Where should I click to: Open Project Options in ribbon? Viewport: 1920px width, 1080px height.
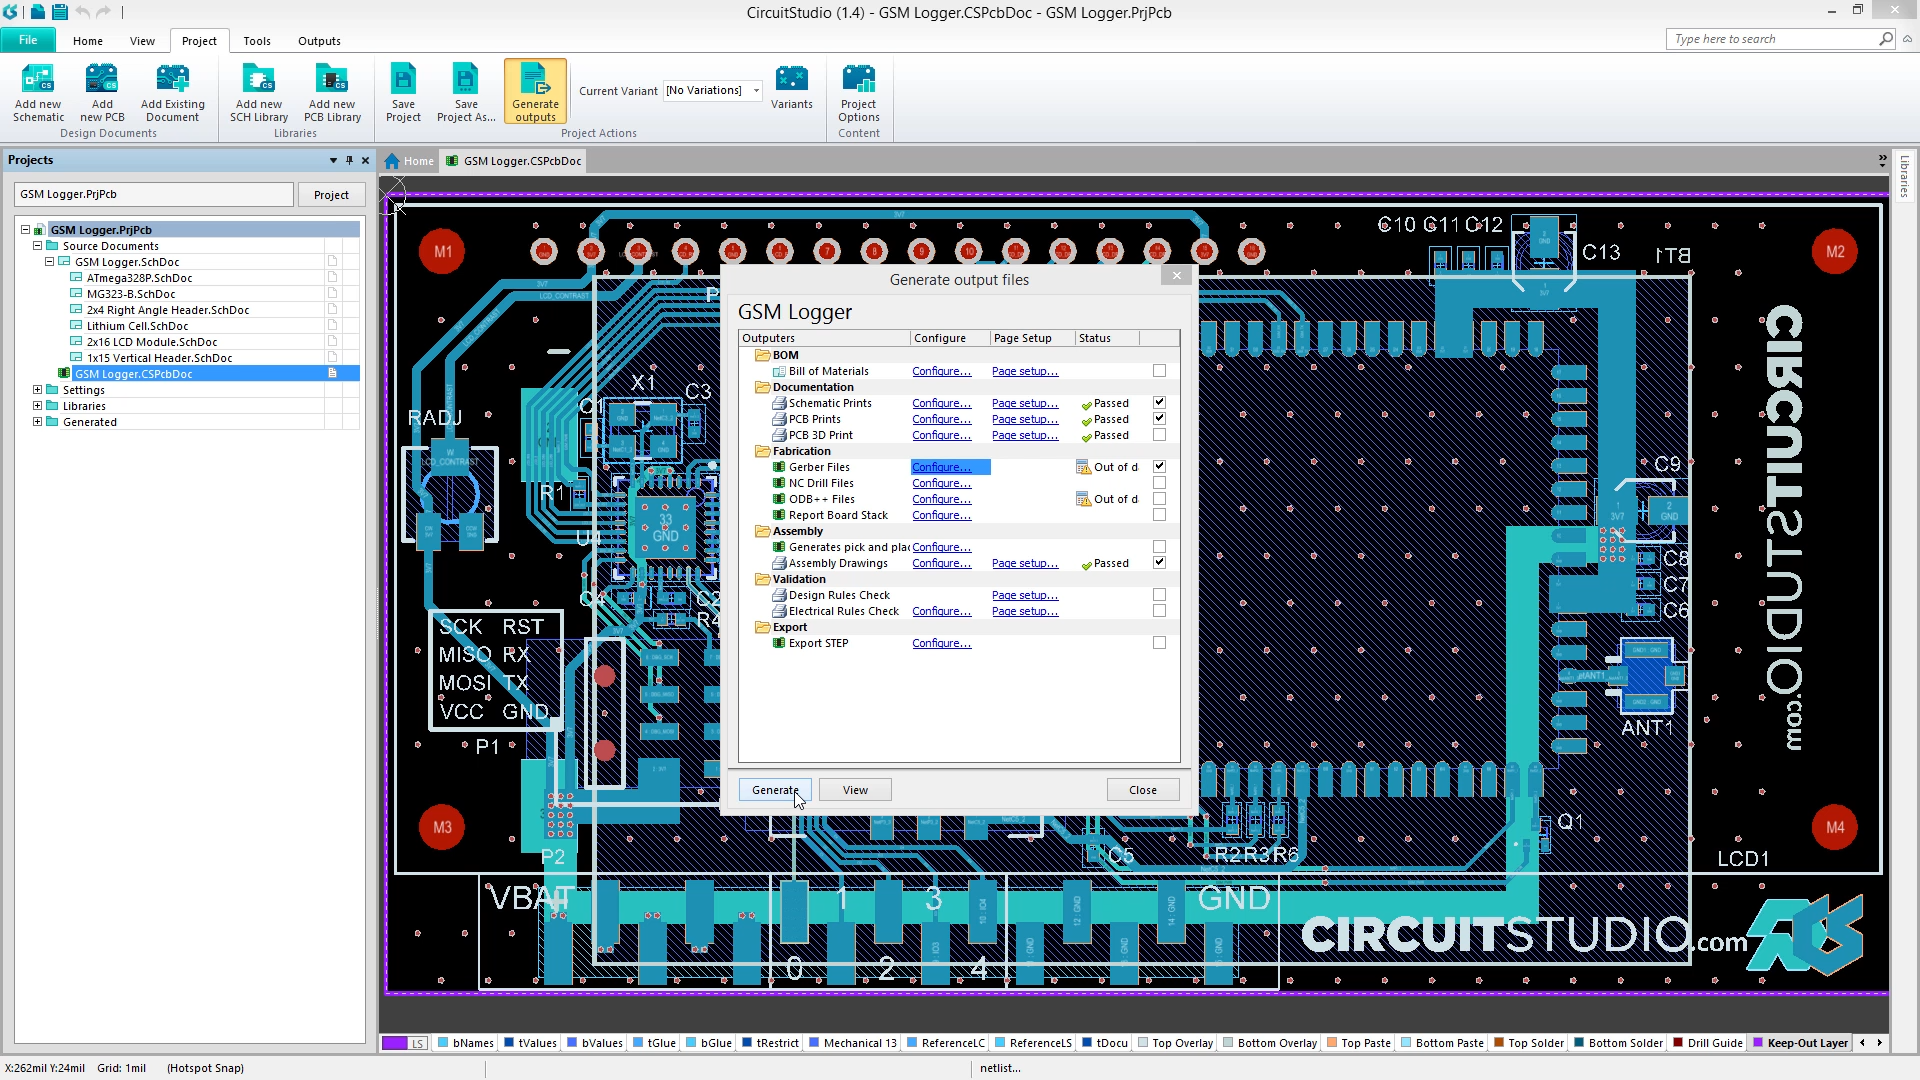click(858, 80)
